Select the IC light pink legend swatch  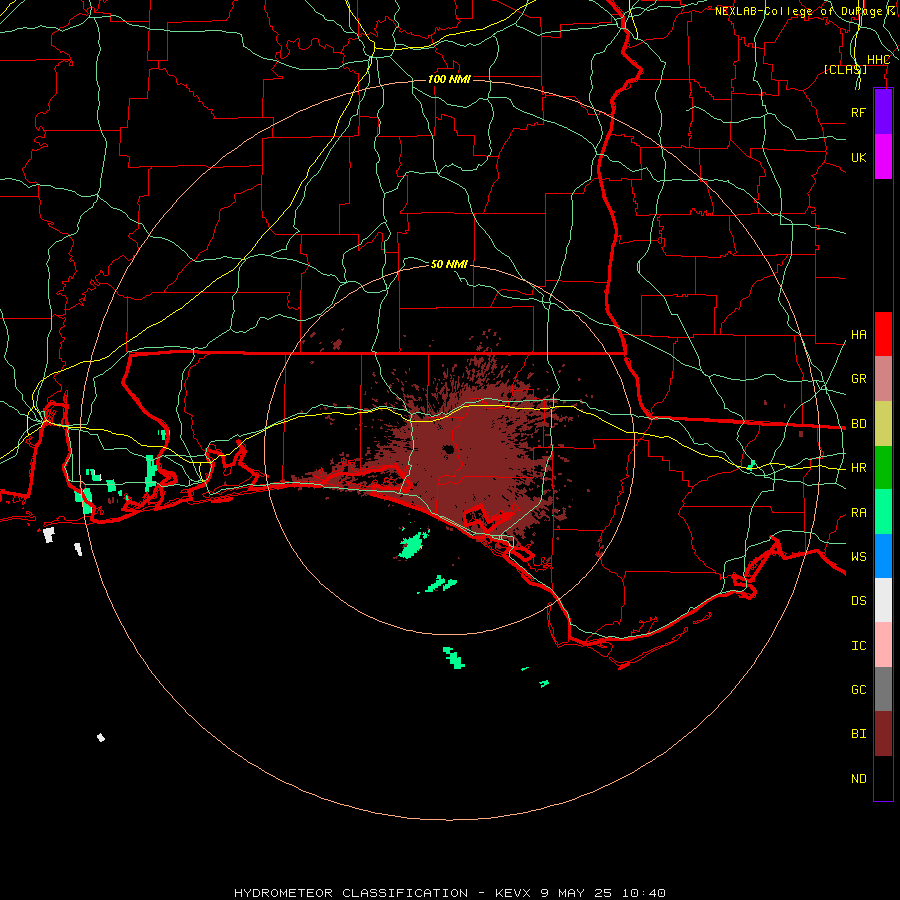point(883,645)
